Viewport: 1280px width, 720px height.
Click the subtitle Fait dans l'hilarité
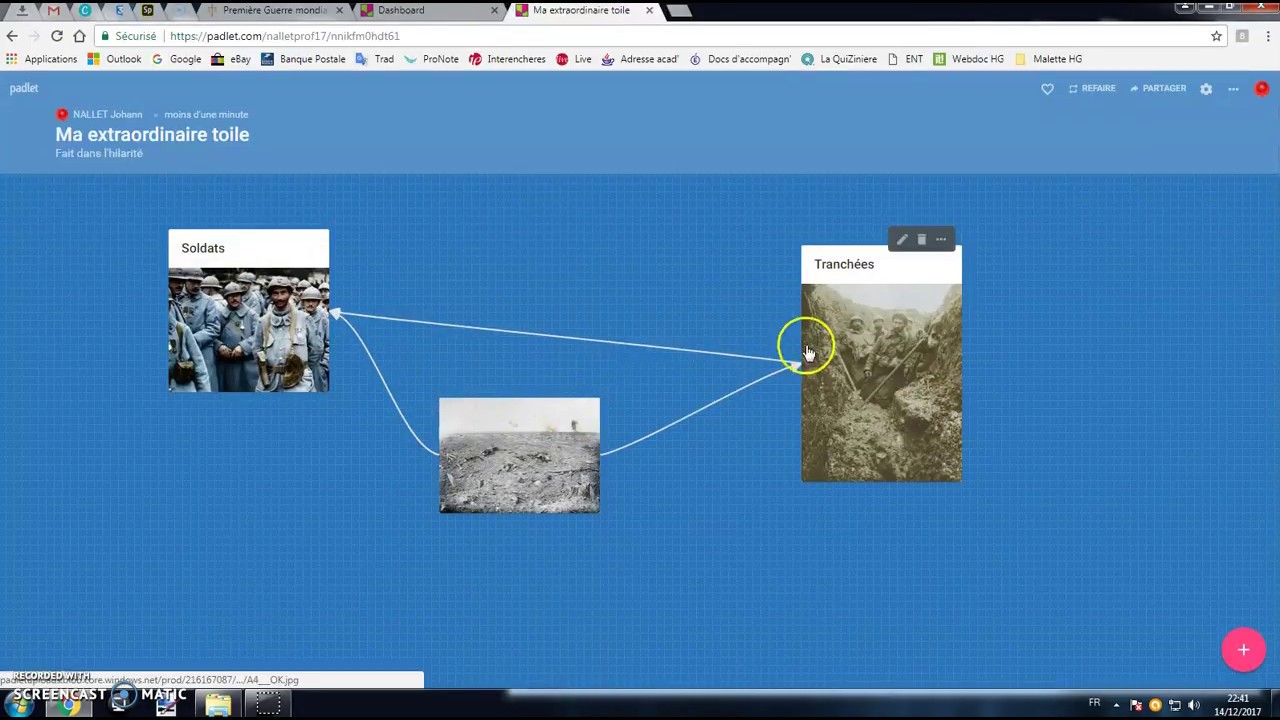[x=99, y=153]
